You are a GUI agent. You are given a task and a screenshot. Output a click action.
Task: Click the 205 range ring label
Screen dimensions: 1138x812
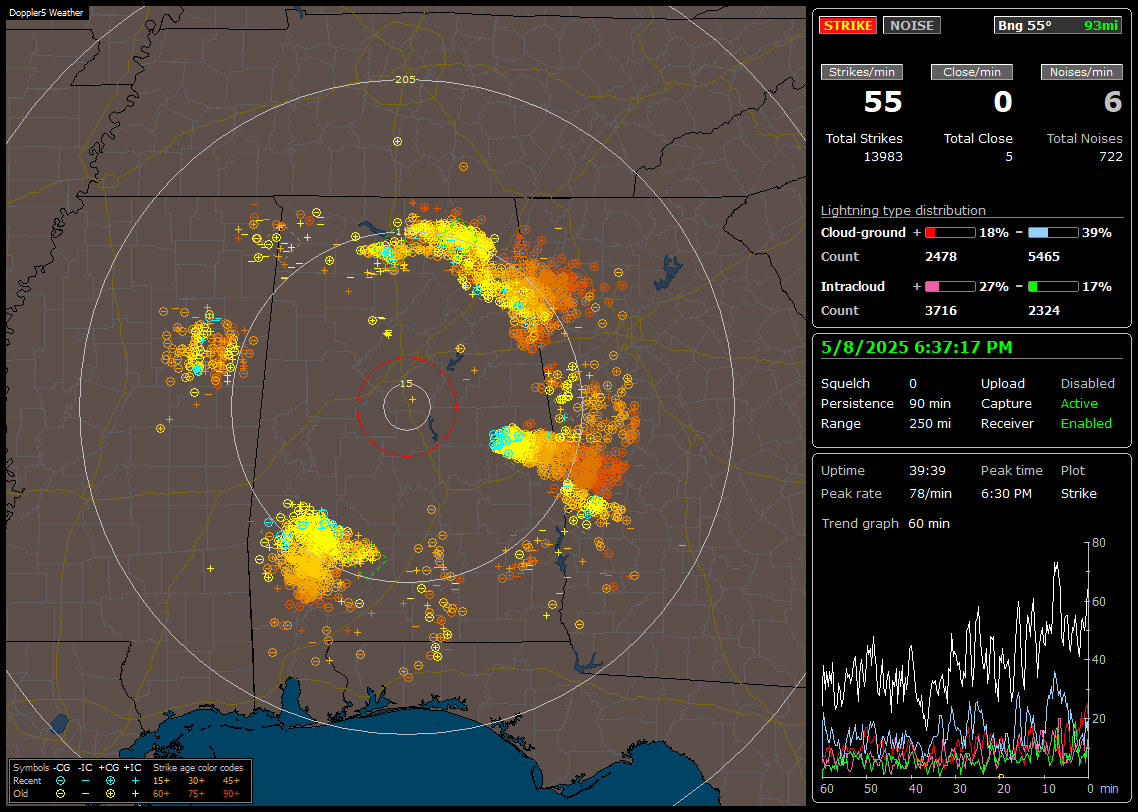405,80
